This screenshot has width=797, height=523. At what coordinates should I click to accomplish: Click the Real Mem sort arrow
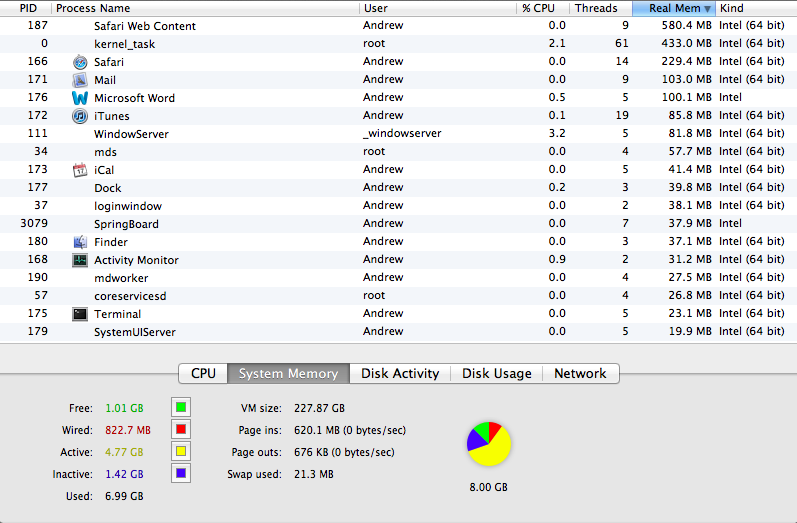tap(707, 9)
